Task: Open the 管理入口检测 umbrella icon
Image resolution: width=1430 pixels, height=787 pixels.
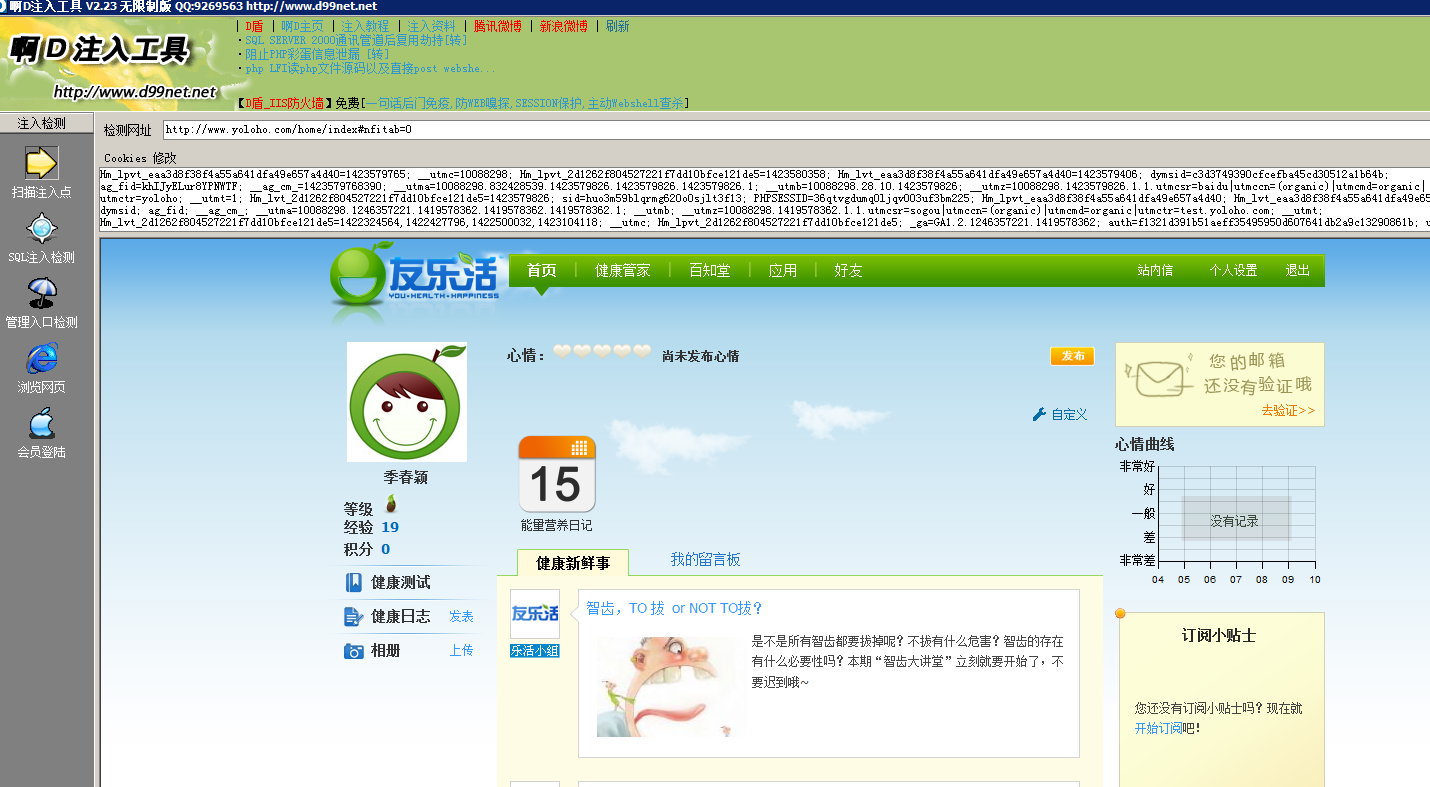Action: point(42,294)
